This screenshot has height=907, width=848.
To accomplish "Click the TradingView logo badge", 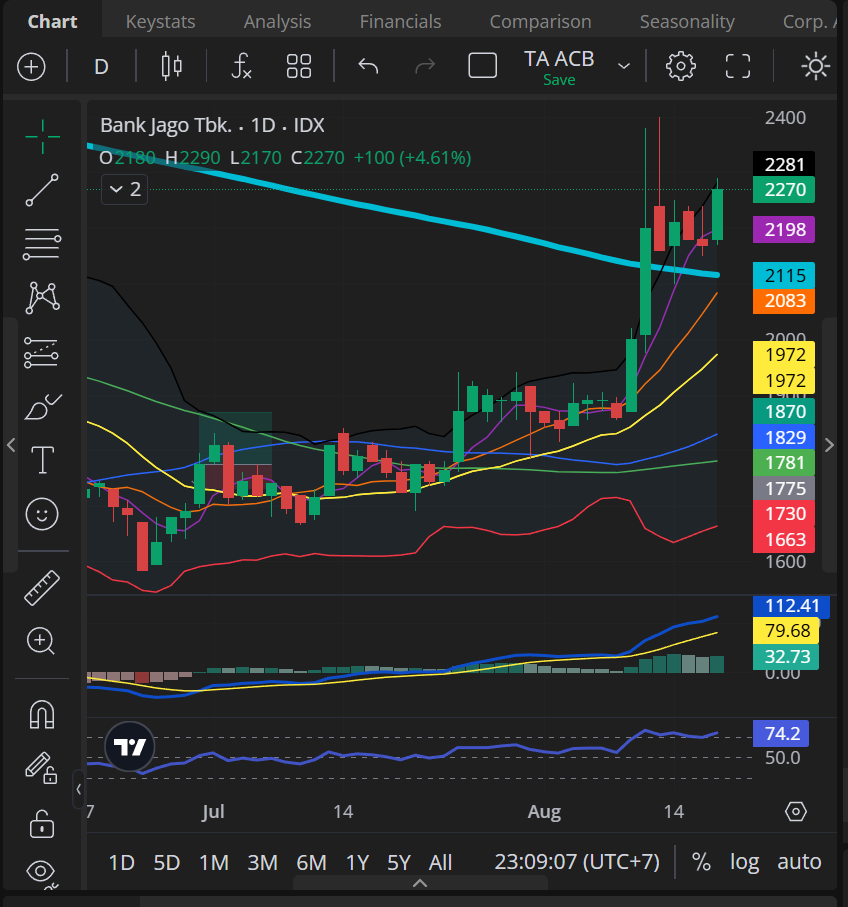I will pyautogui.click(x=130, y=747).
